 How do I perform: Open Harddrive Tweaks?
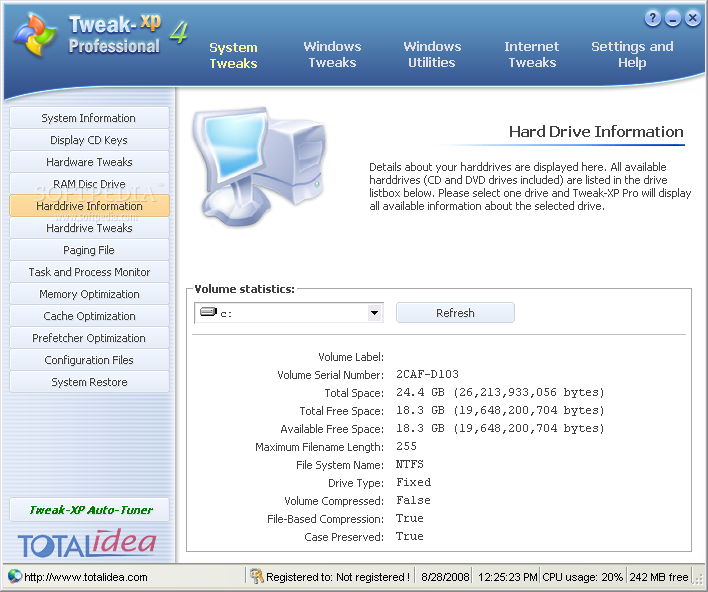89,228
